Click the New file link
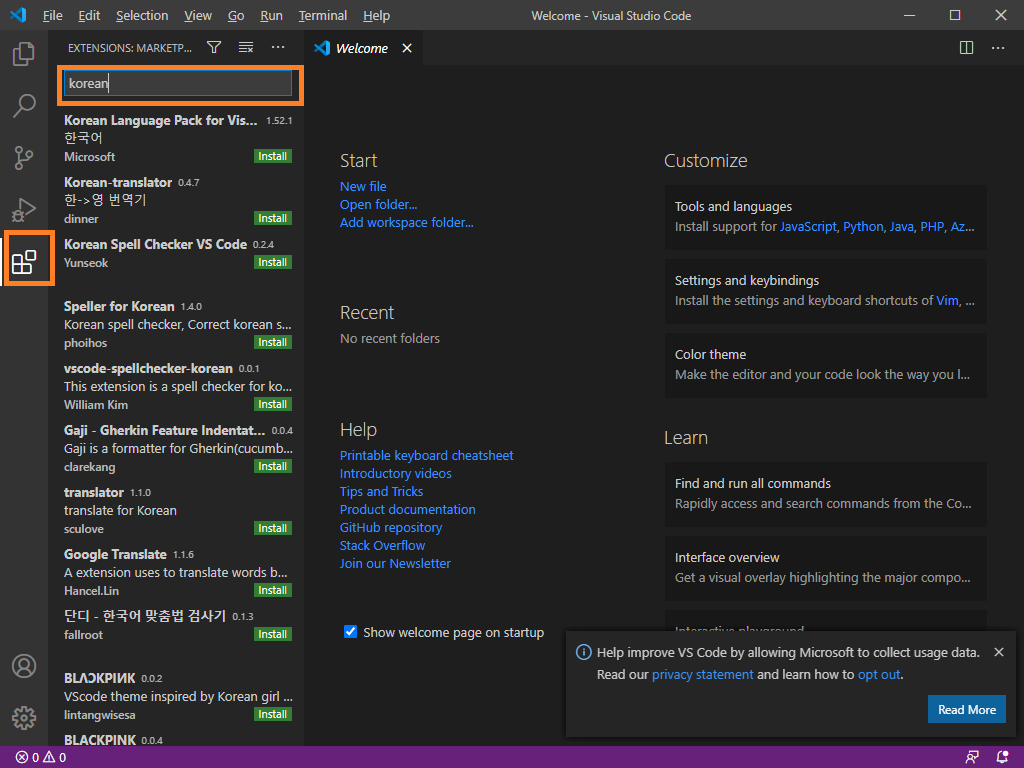 click(363, 186)
